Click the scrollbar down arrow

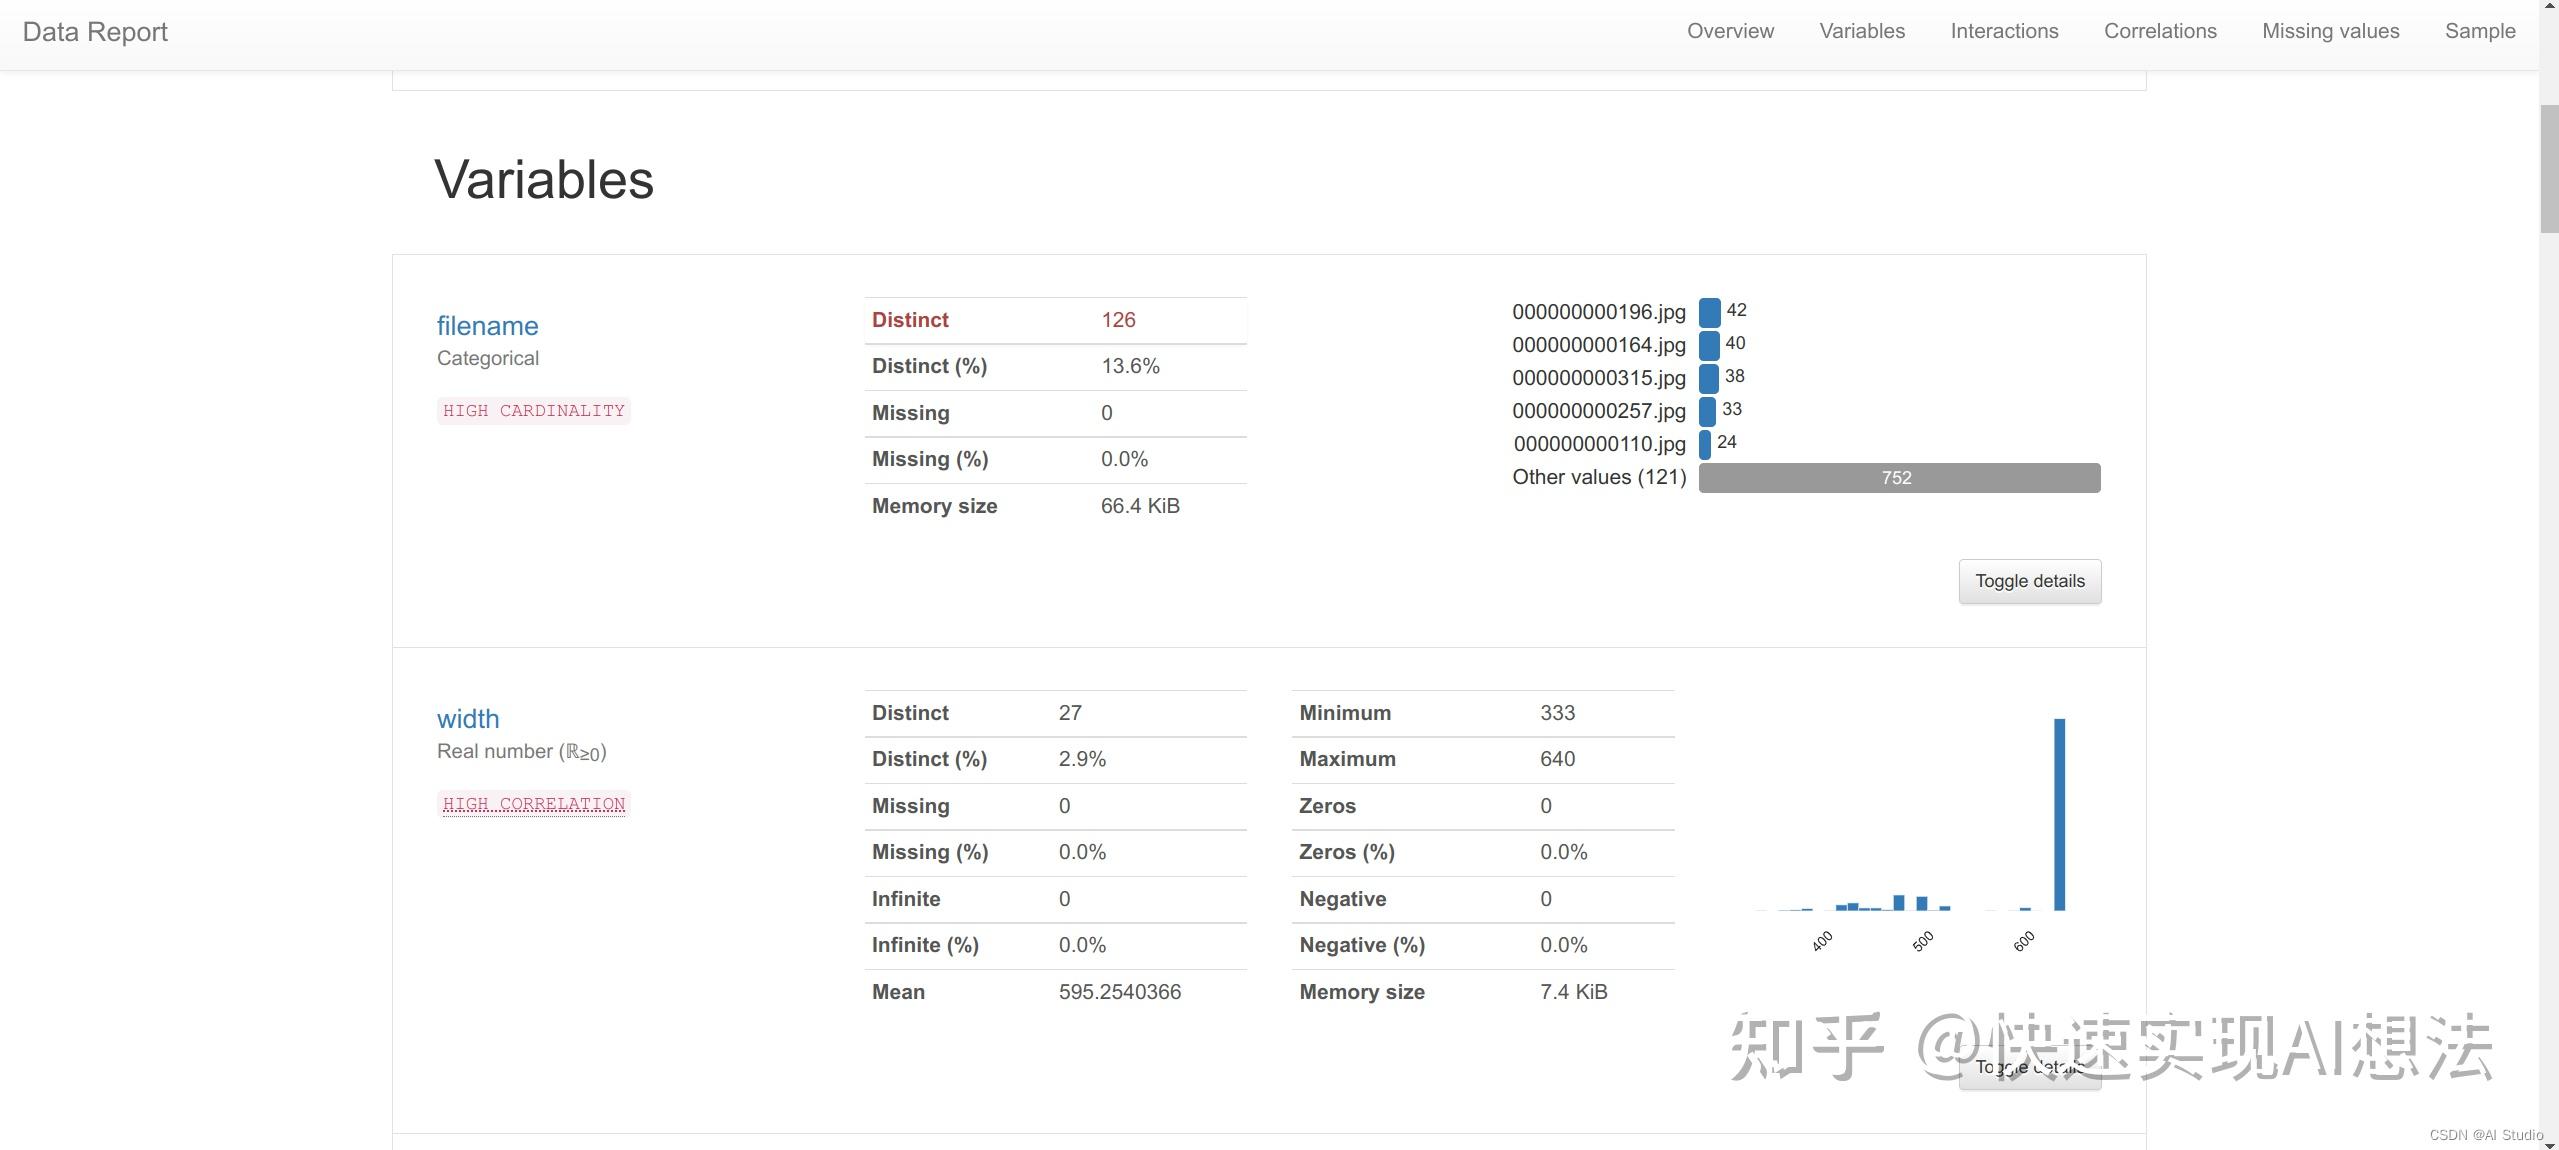click(2548, 1143)
